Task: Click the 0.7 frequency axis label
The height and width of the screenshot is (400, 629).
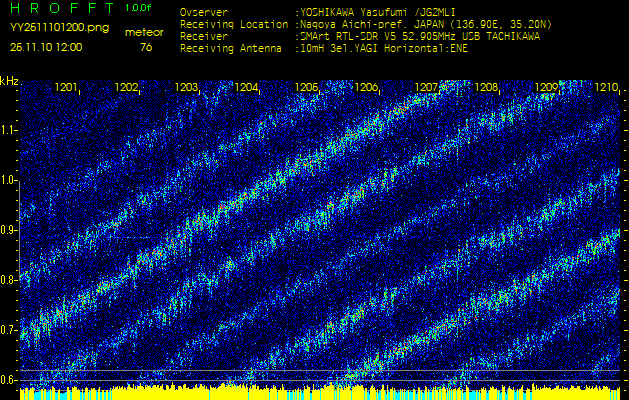Action: tap(9, 330)
